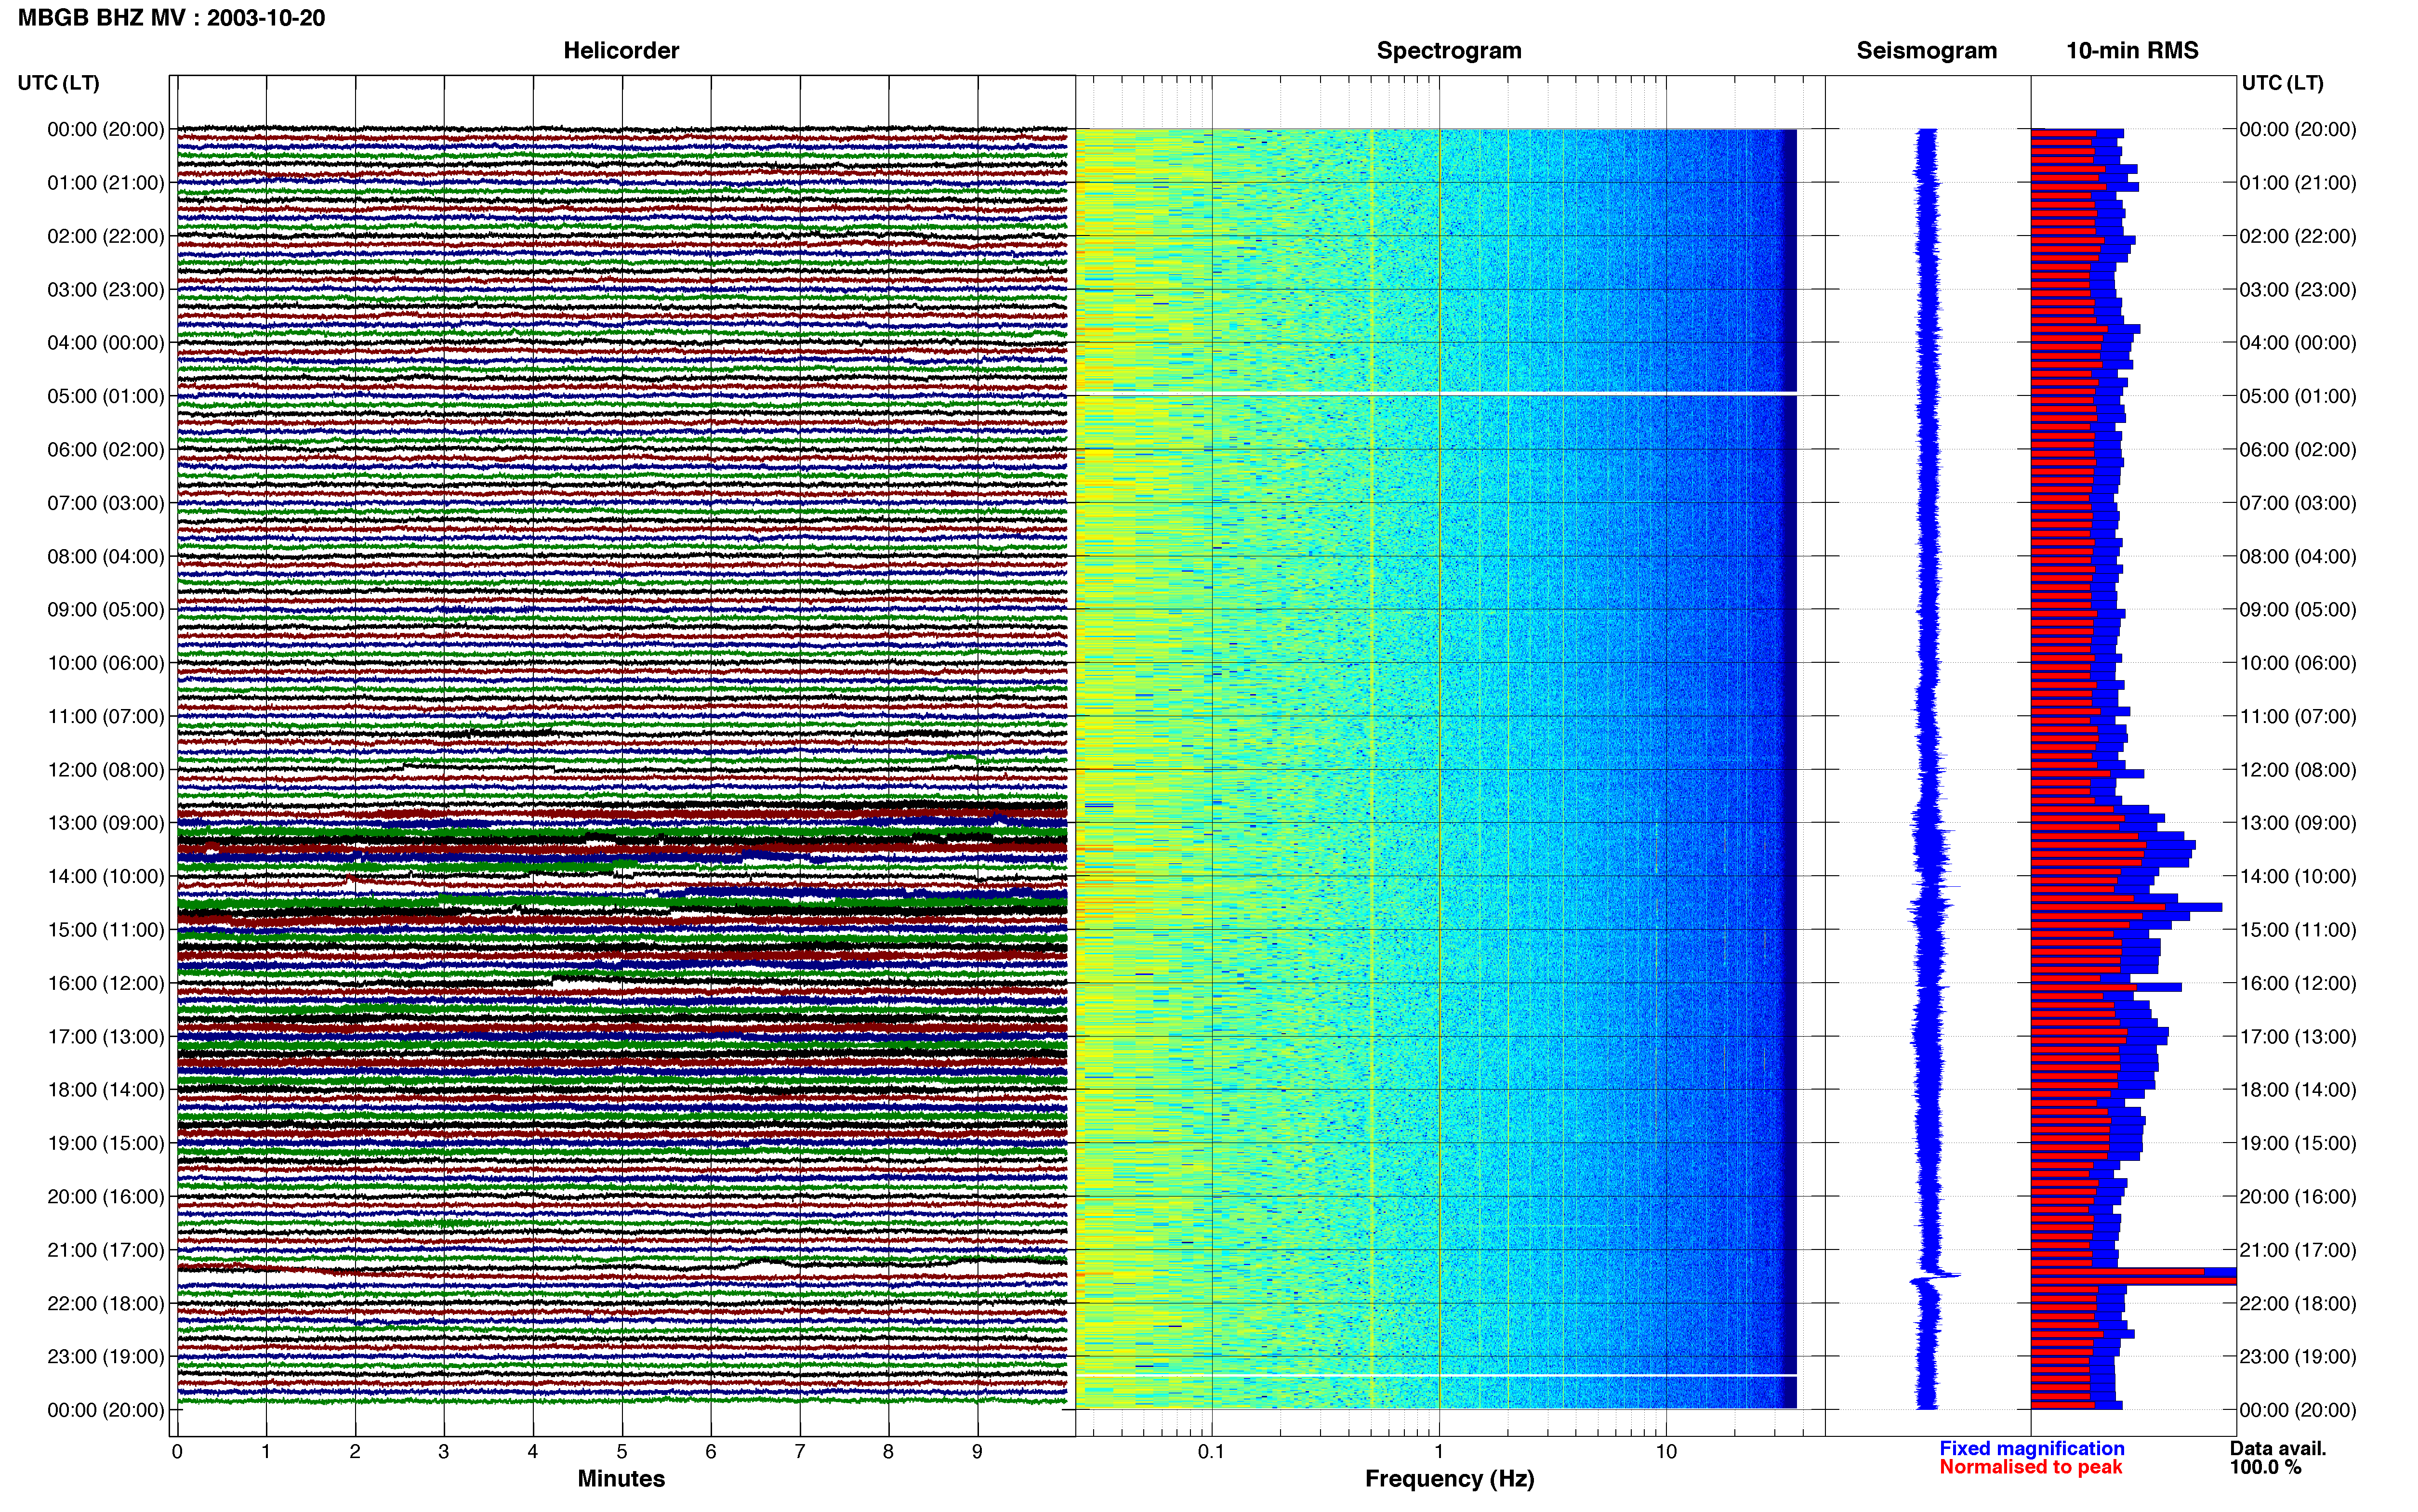
Task: Click the 'Frequency (Hz)' x-axis label
Action: click(x=1449, y=1479)
